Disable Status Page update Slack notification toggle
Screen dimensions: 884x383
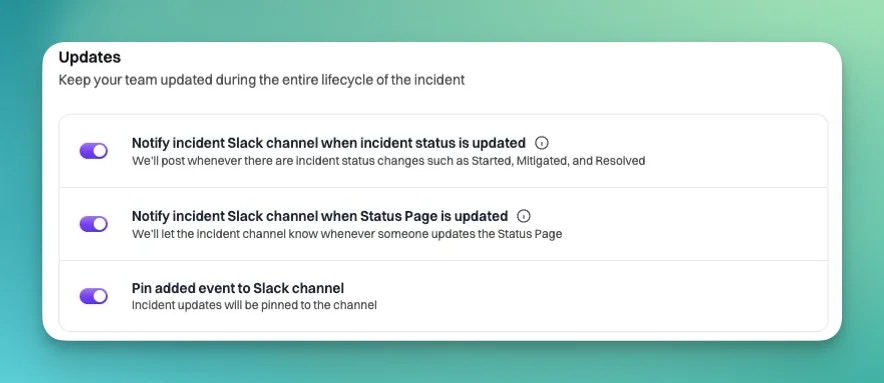pos(94,224)
